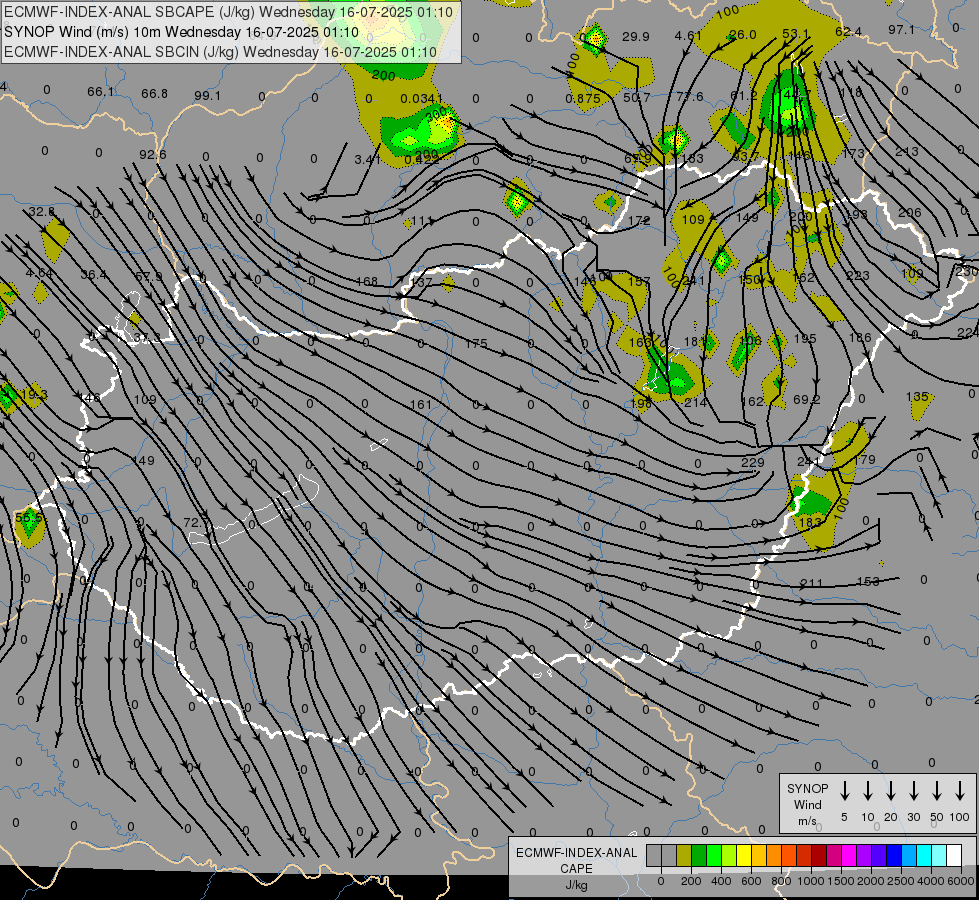Click the map value '36.4'
Viewport: 979px width, 900px height.
tap(94, 274)
